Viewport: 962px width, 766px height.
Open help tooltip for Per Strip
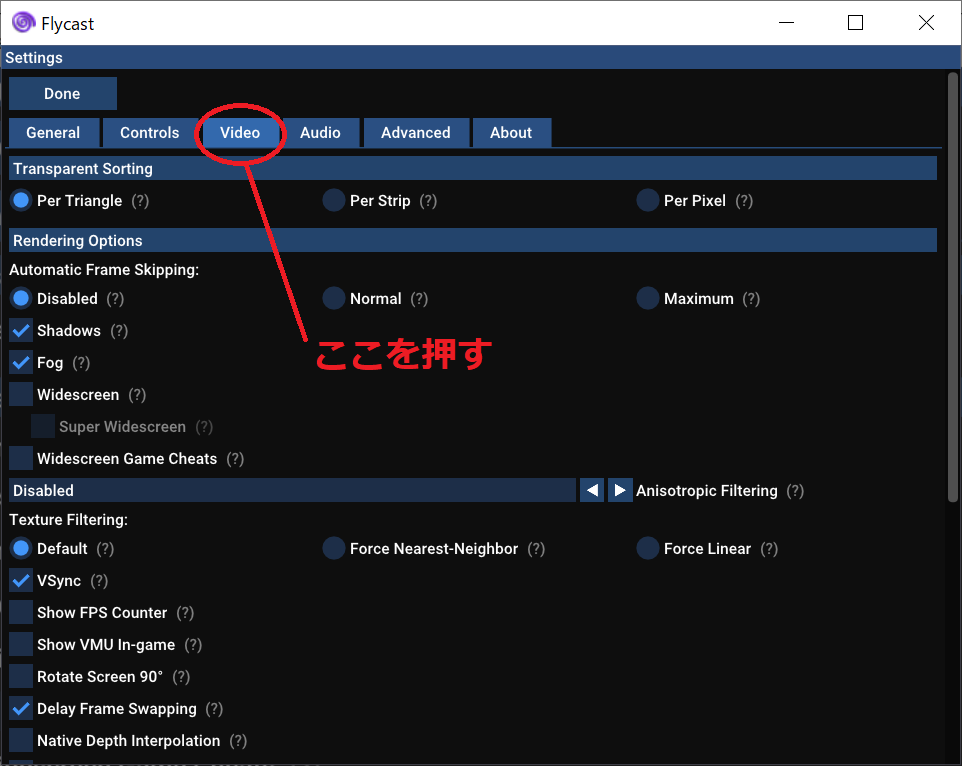(x=428, y=201)
